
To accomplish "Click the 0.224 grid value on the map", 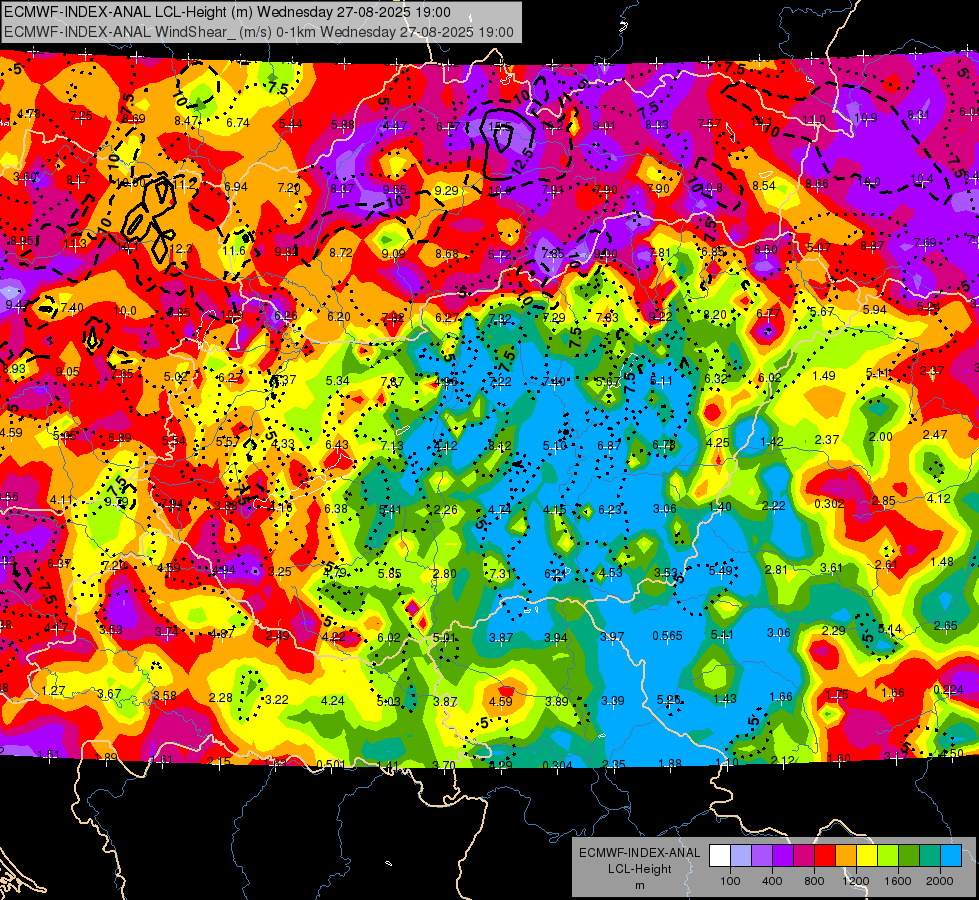I will point(948,690).
